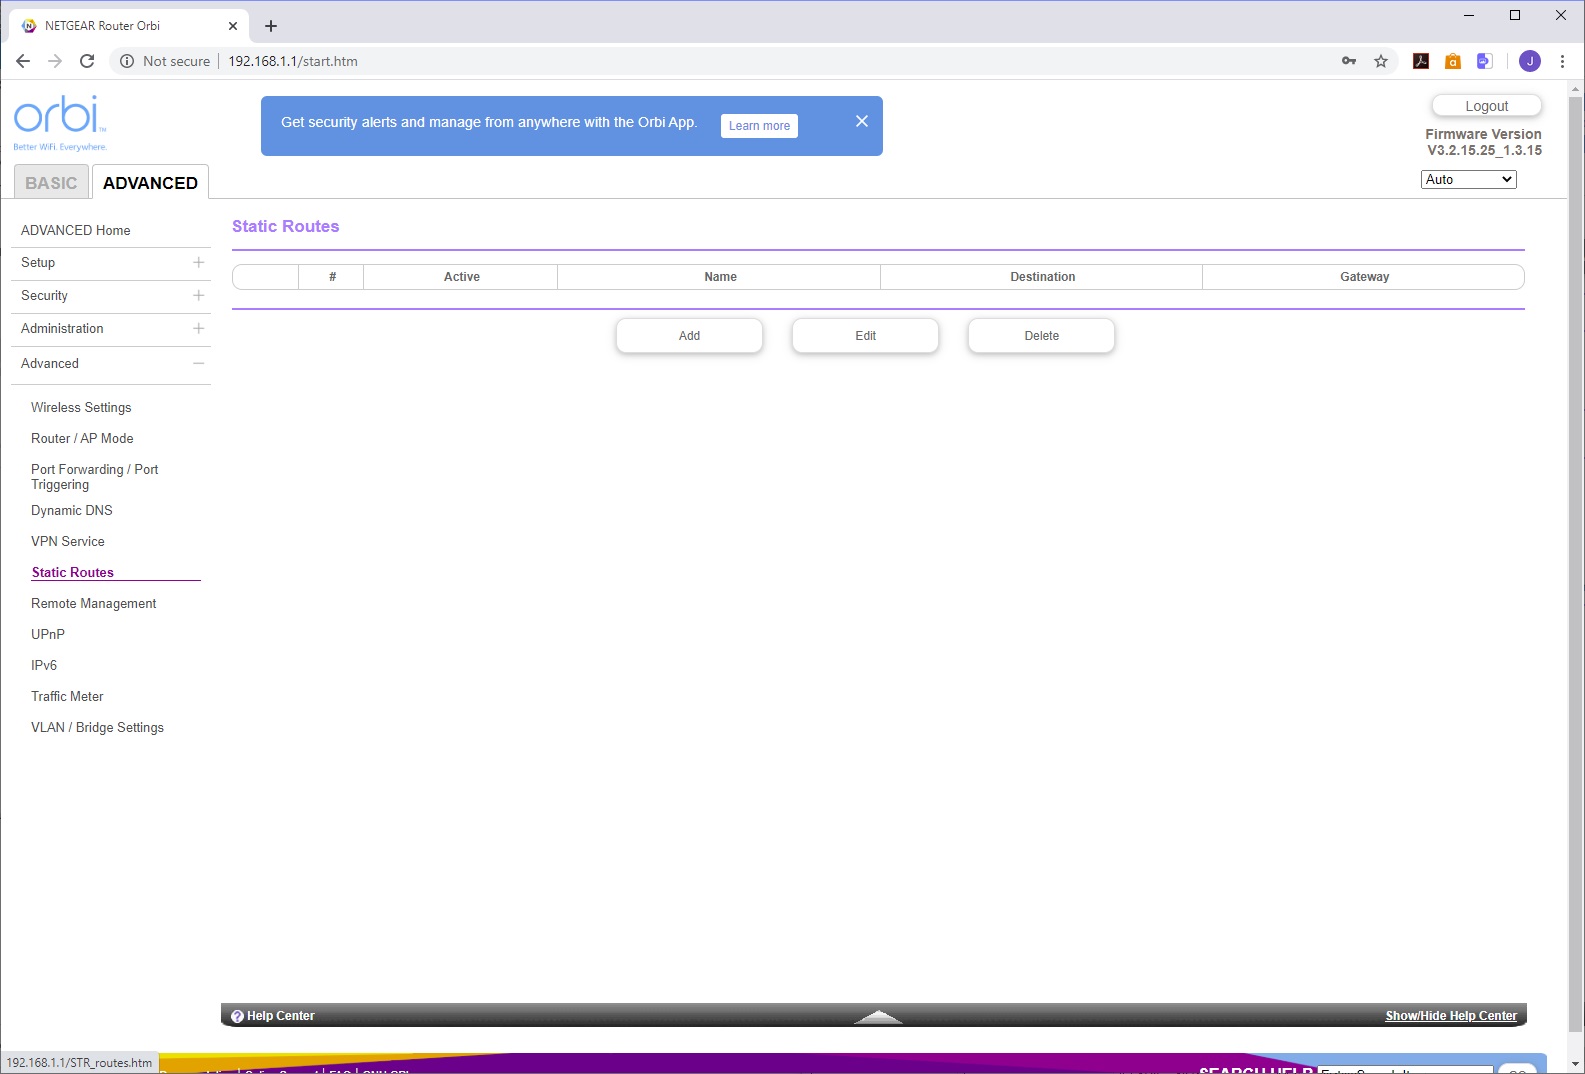The image size is (1585, 1074).
Task: Expand the Administration section plus icon
Action: pyautogui.click(x=199, y=328)
